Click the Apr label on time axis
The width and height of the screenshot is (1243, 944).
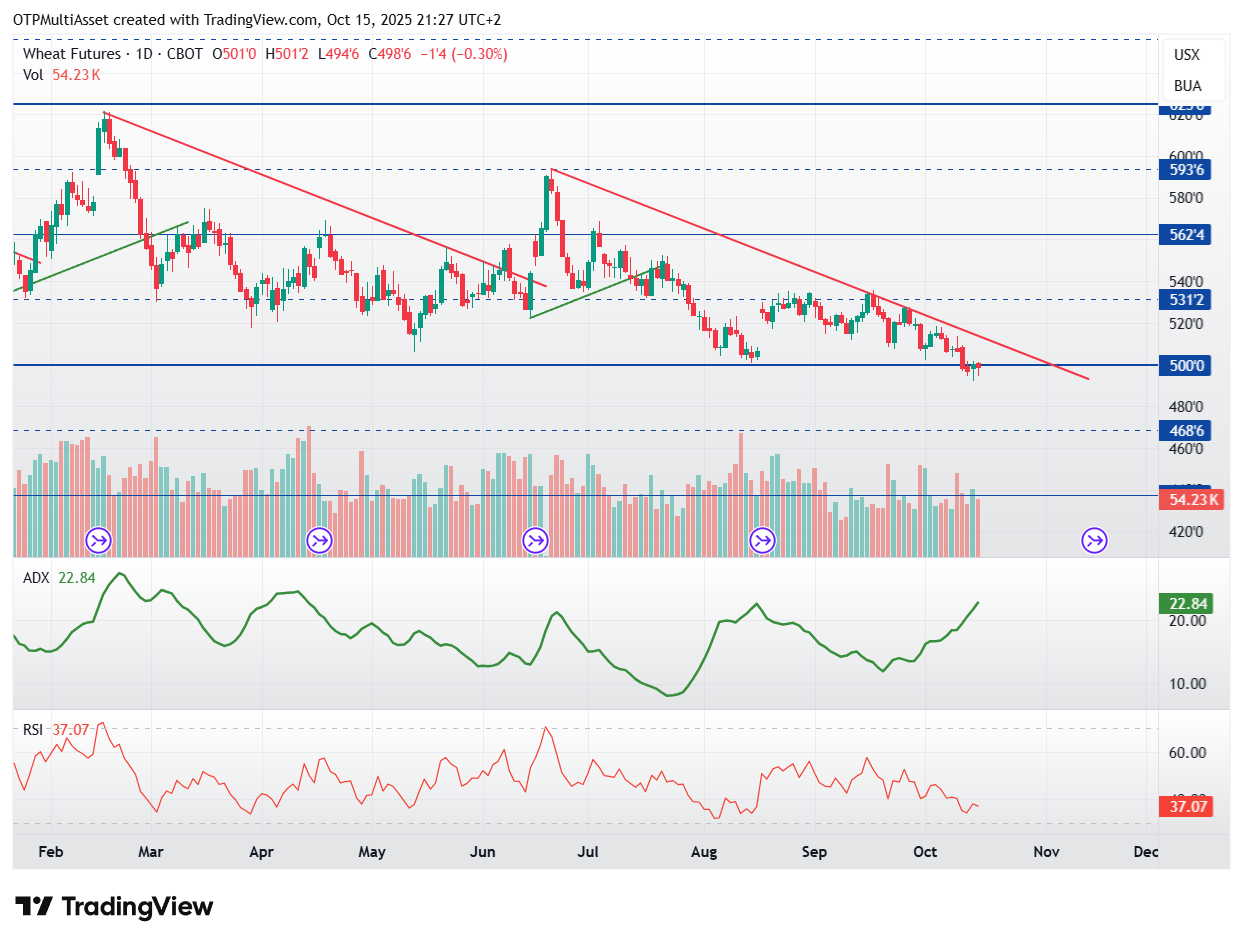click(x=261, y=852)
